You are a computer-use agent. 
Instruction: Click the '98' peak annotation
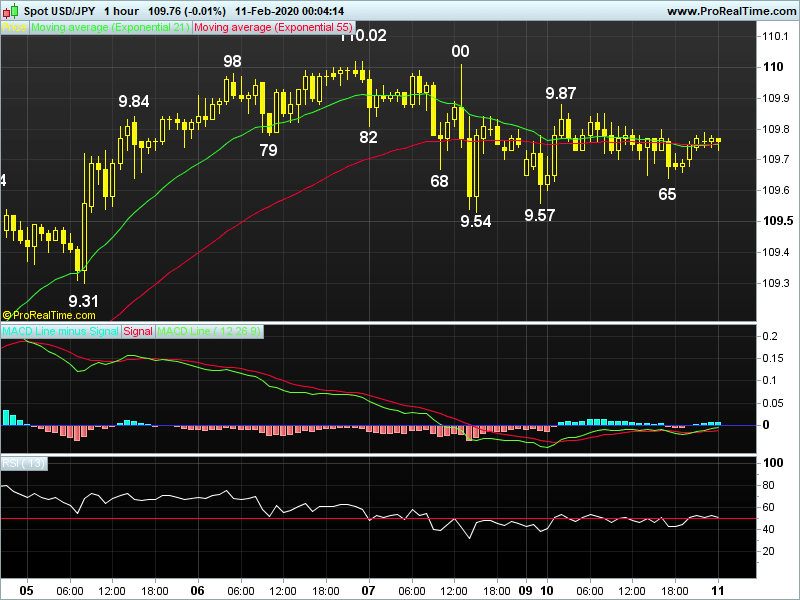232,61
